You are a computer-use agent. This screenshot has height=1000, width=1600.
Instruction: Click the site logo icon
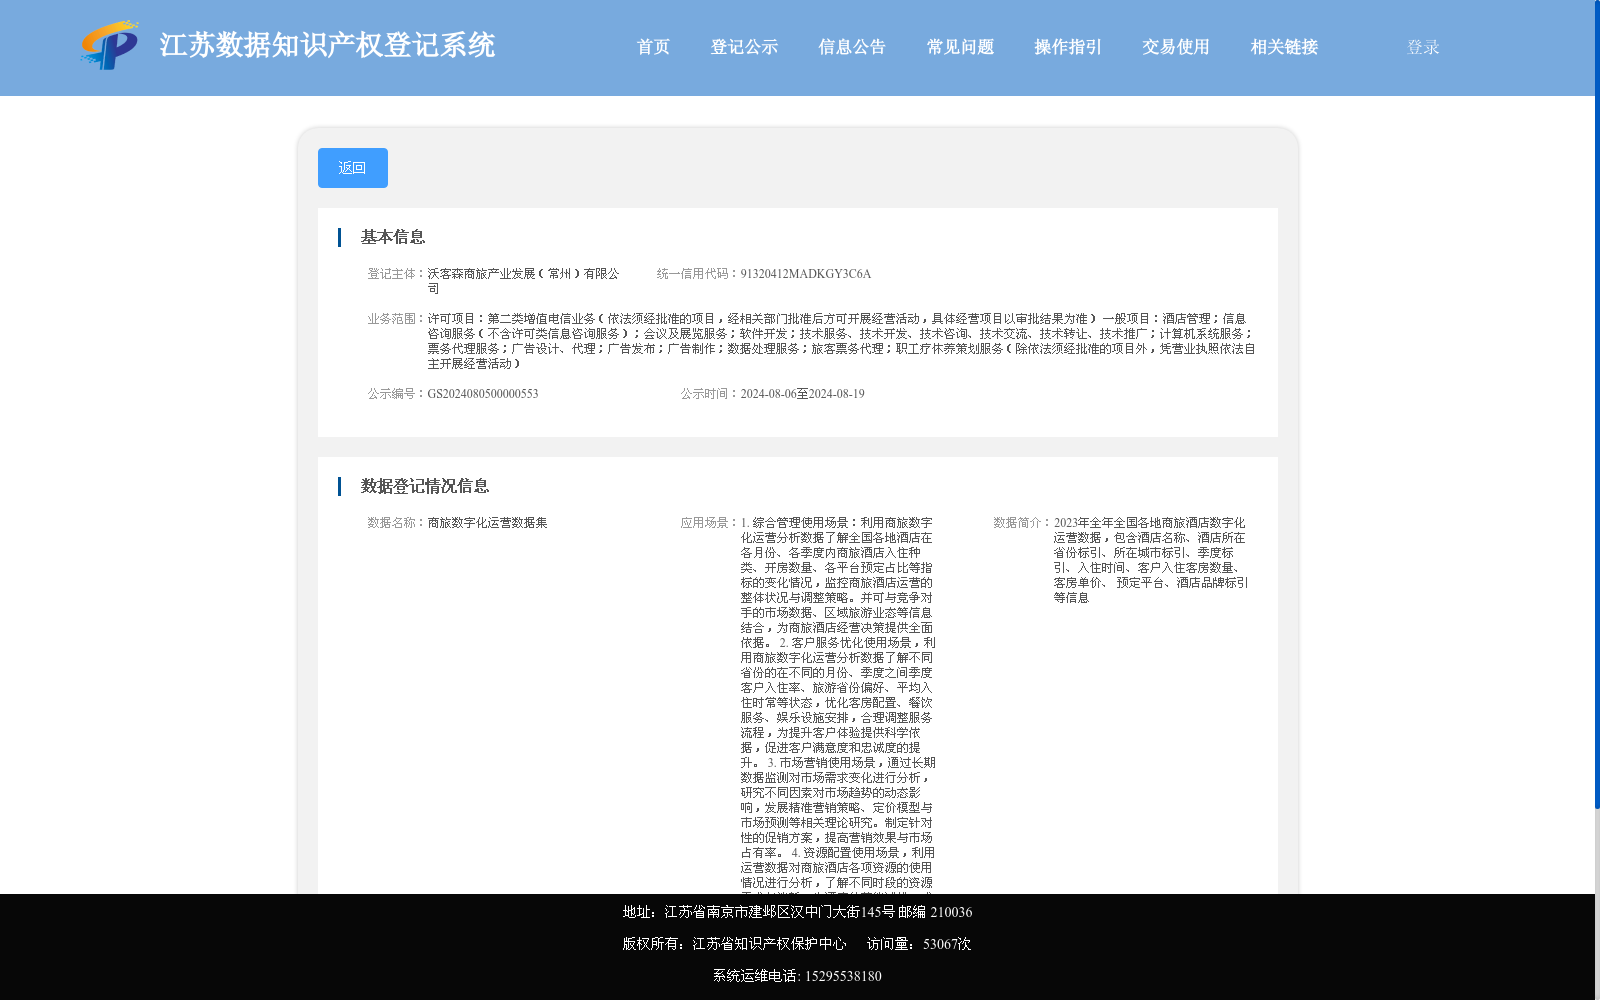point(110,45)
